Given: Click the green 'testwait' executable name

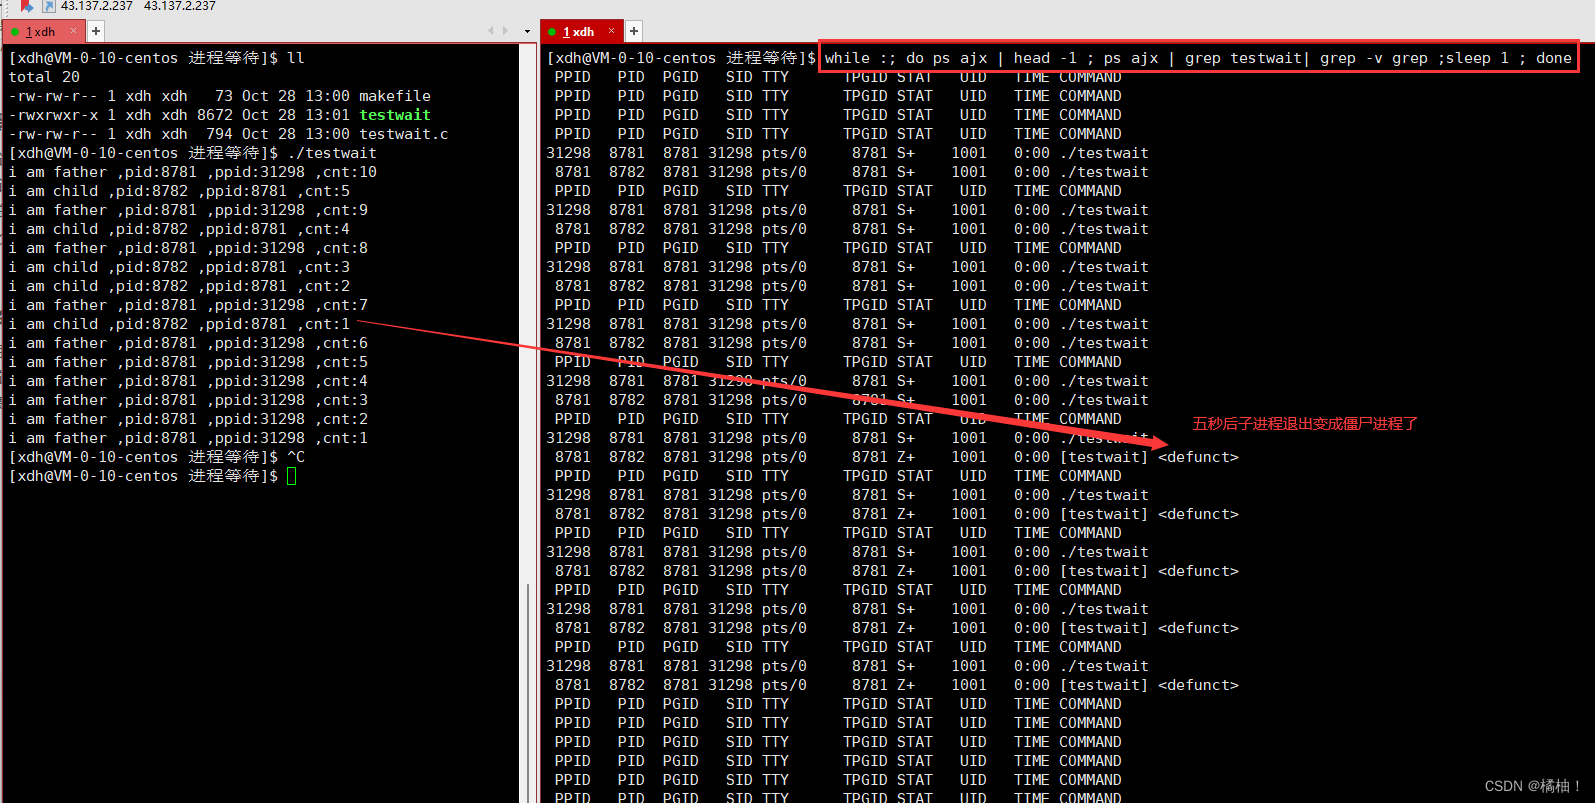Looking at the screenshot, I should 395,115.
